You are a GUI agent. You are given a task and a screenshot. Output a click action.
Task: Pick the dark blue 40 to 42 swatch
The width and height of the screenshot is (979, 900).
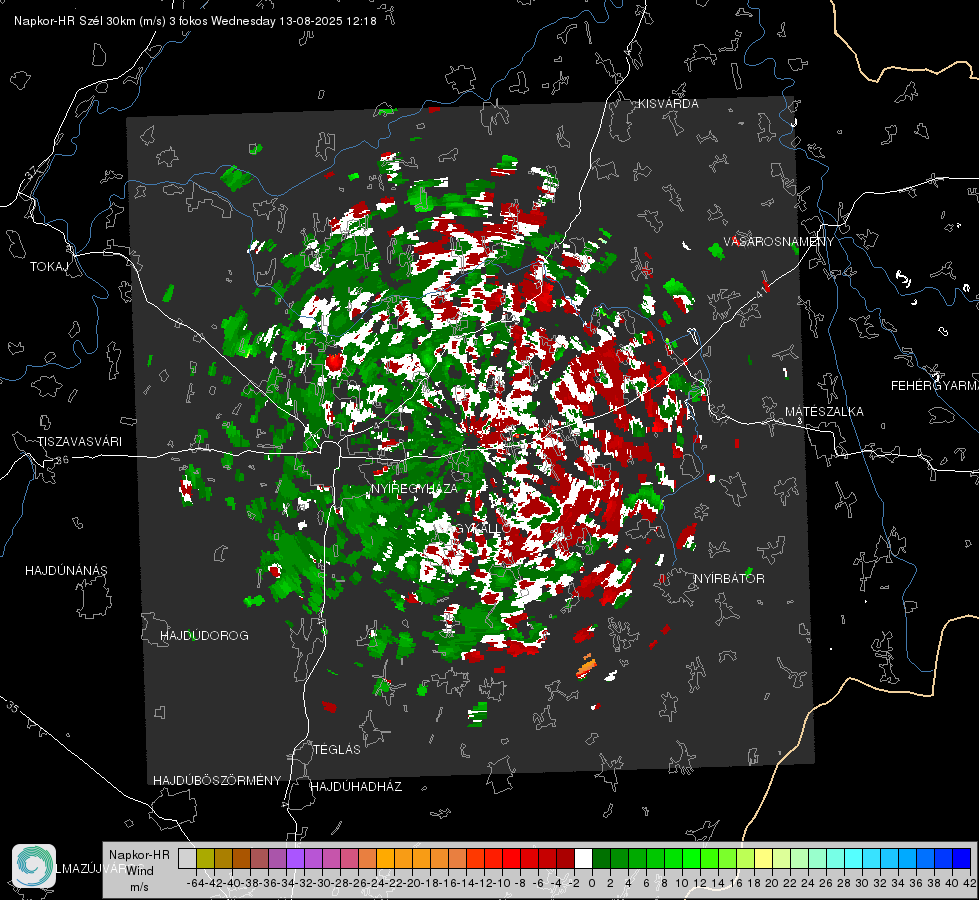(x=962, y=859)
